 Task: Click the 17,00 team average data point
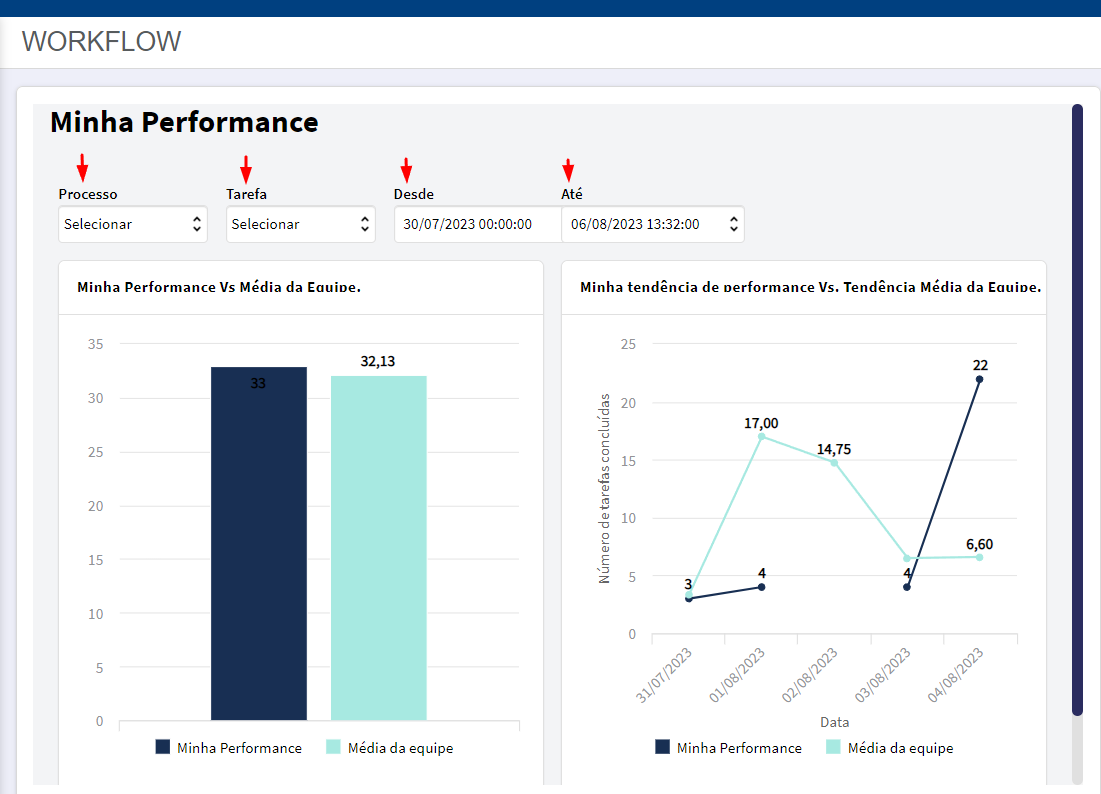pyautogui.click(x=762, y=437)
